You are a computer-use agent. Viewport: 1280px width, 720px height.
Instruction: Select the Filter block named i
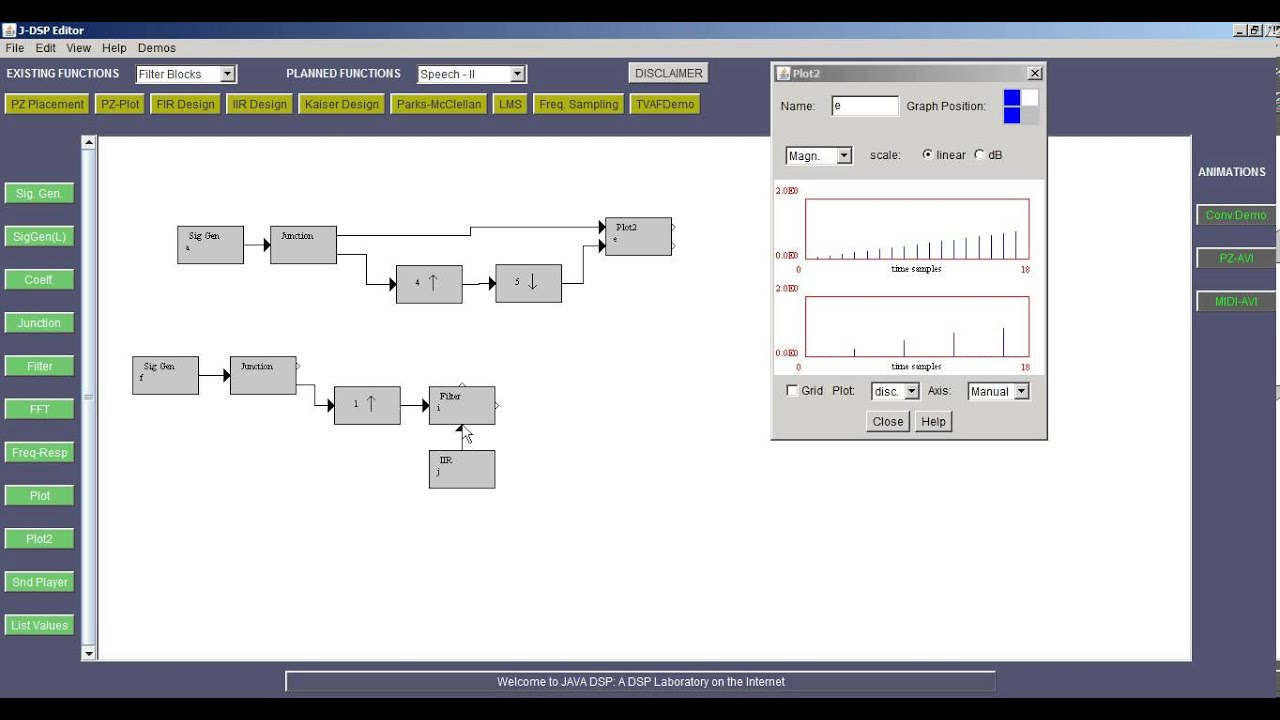(x=462, y=405)
